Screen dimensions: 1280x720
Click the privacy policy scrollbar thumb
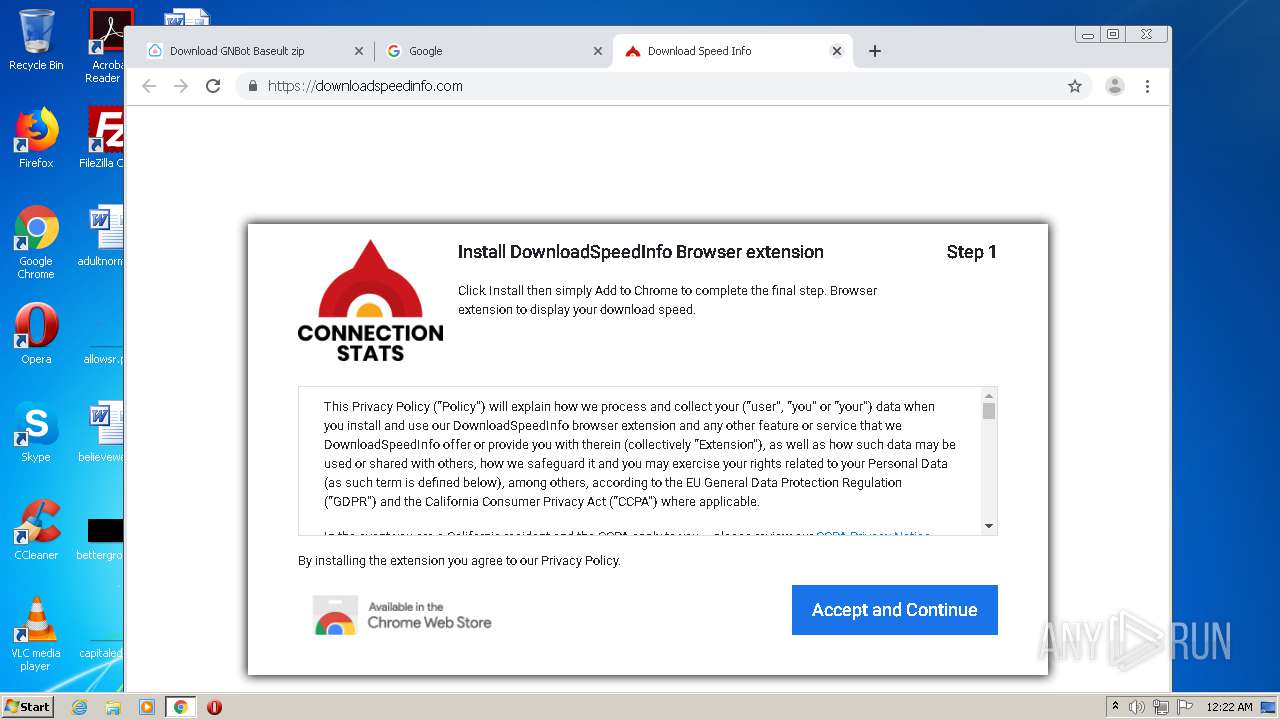point(989,411)
